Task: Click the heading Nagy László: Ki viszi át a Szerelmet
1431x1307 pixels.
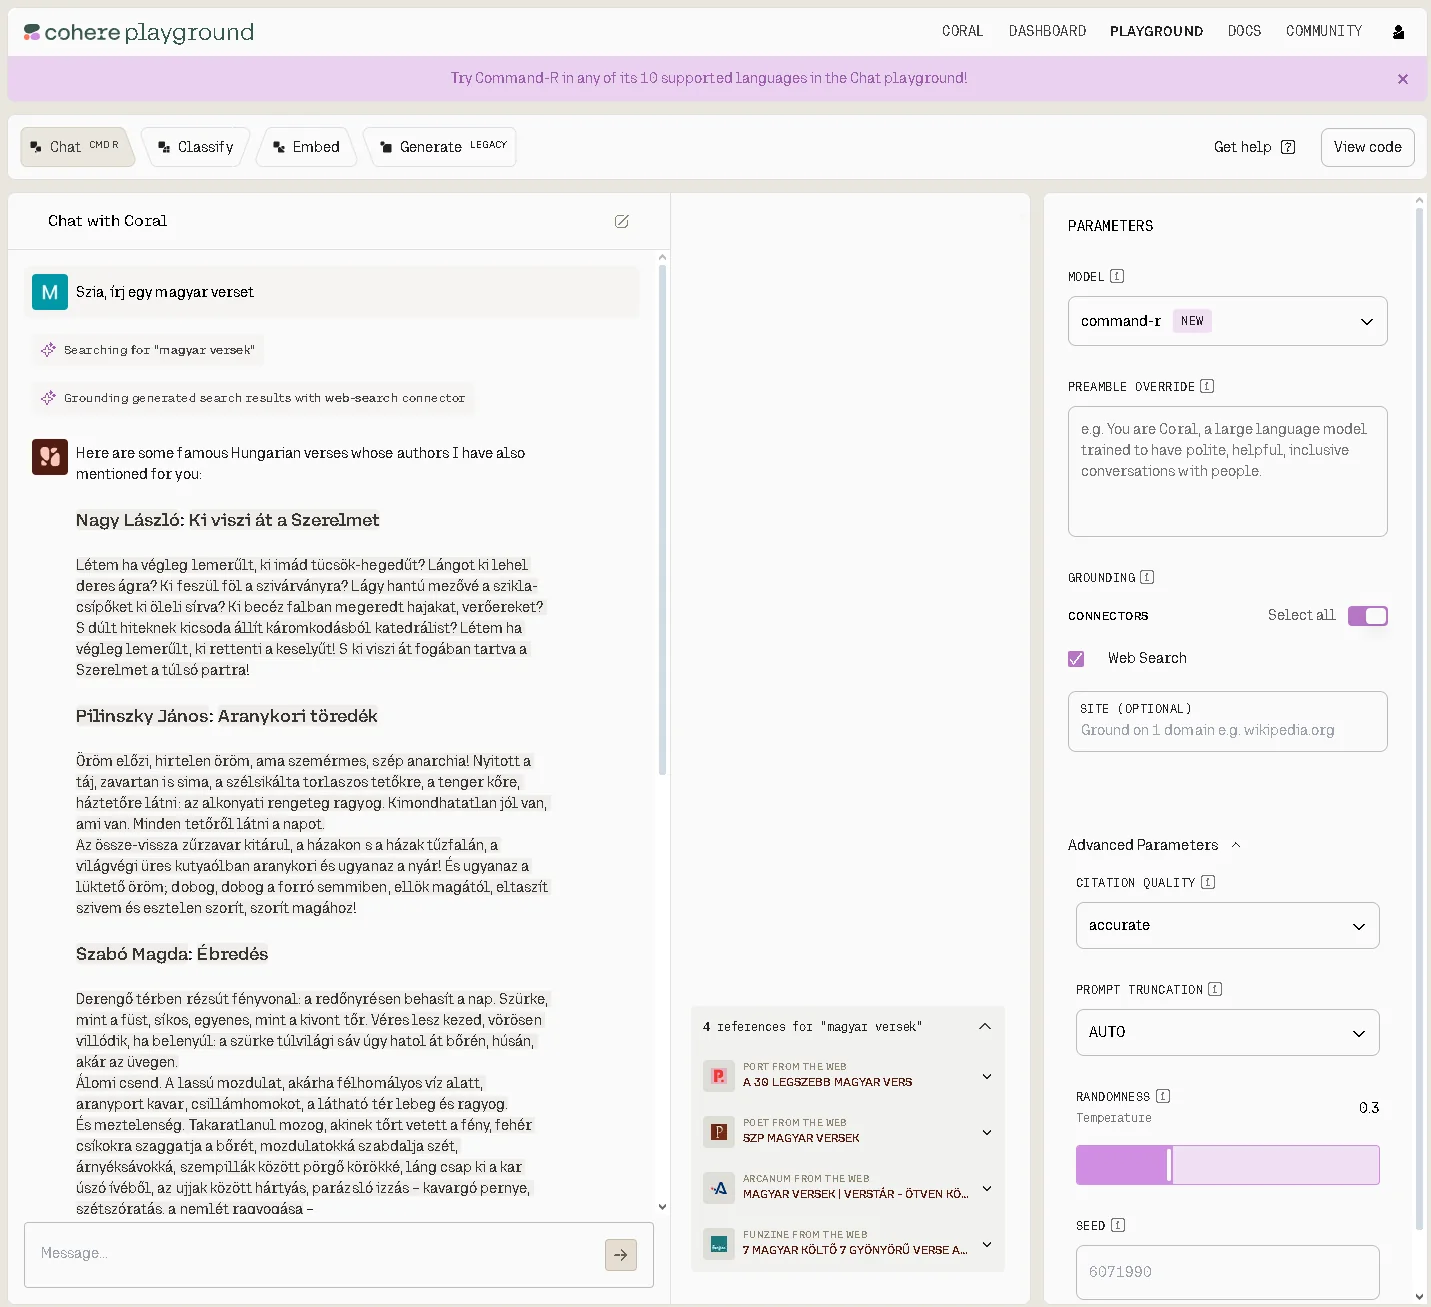Action: click(228, 520)
